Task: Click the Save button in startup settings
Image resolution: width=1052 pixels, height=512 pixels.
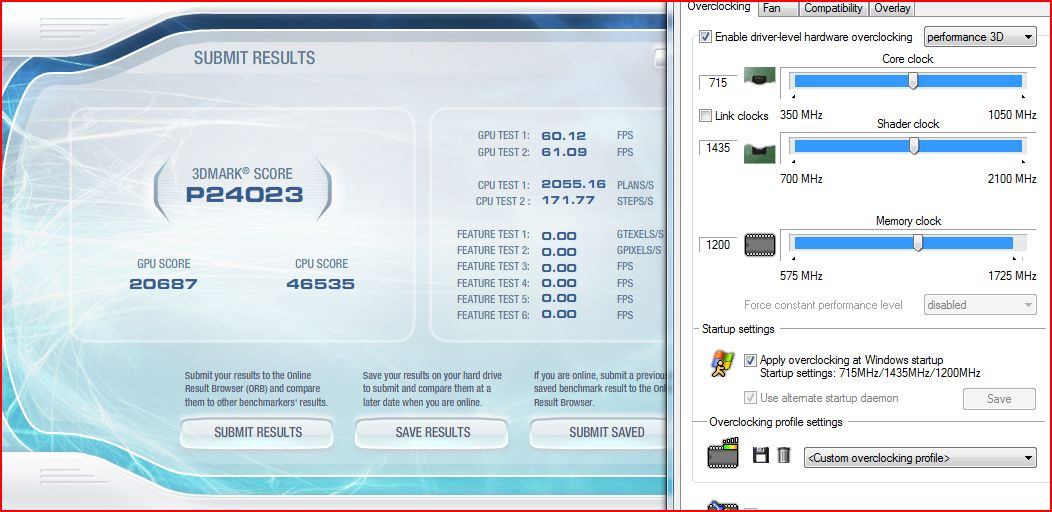Action: [999, 399]
